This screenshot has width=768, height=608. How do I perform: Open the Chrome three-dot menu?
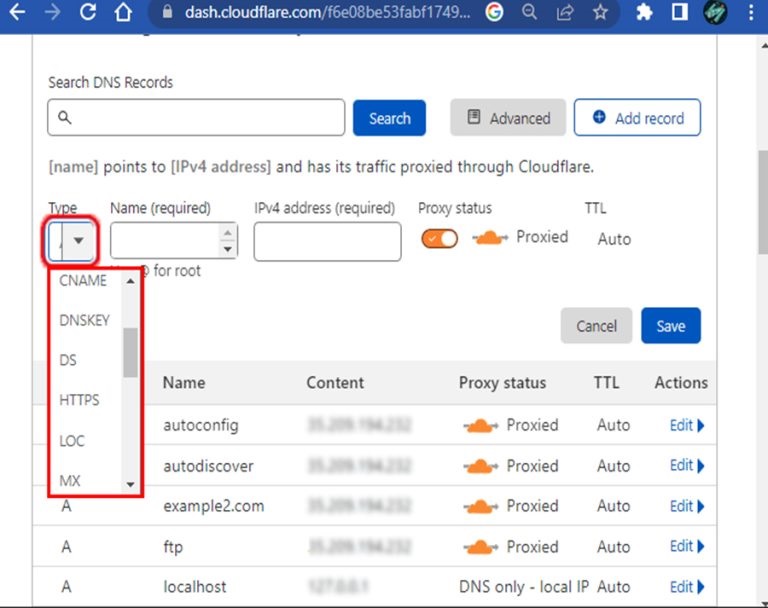750,14
